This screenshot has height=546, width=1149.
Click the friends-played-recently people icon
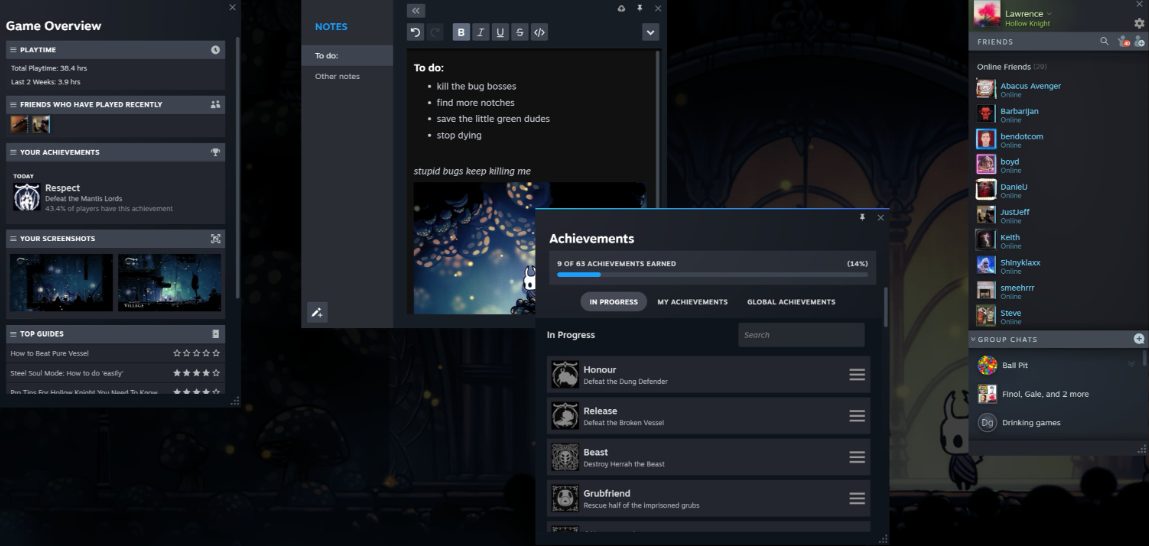click(215, 104)
